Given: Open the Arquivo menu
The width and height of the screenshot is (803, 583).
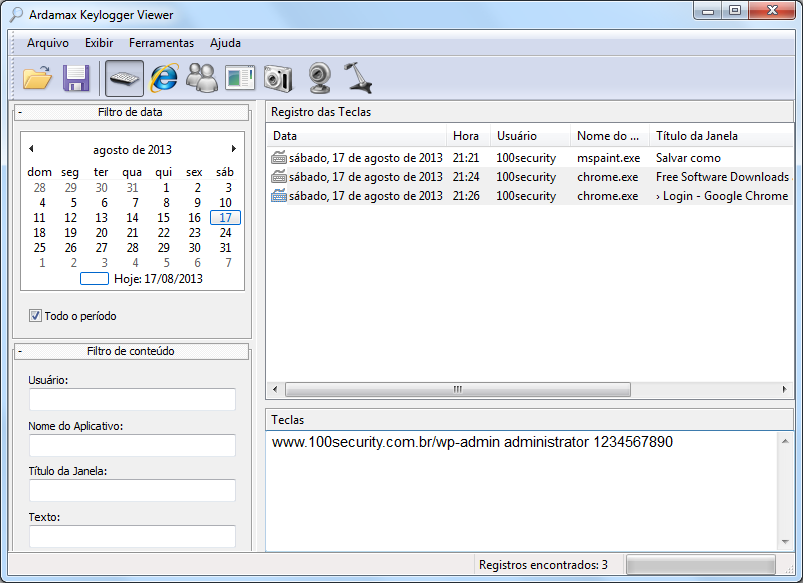Looking at the screenshot, I should point(48,43).
